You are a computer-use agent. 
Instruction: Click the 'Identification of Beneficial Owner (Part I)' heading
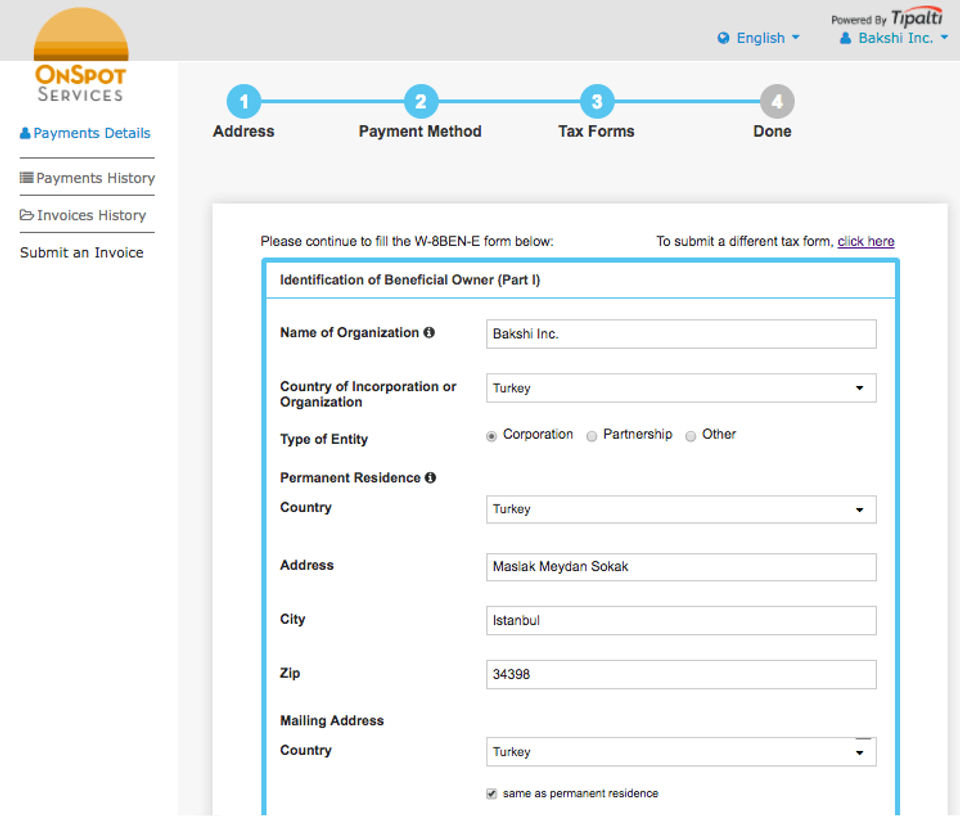point(410,280)
